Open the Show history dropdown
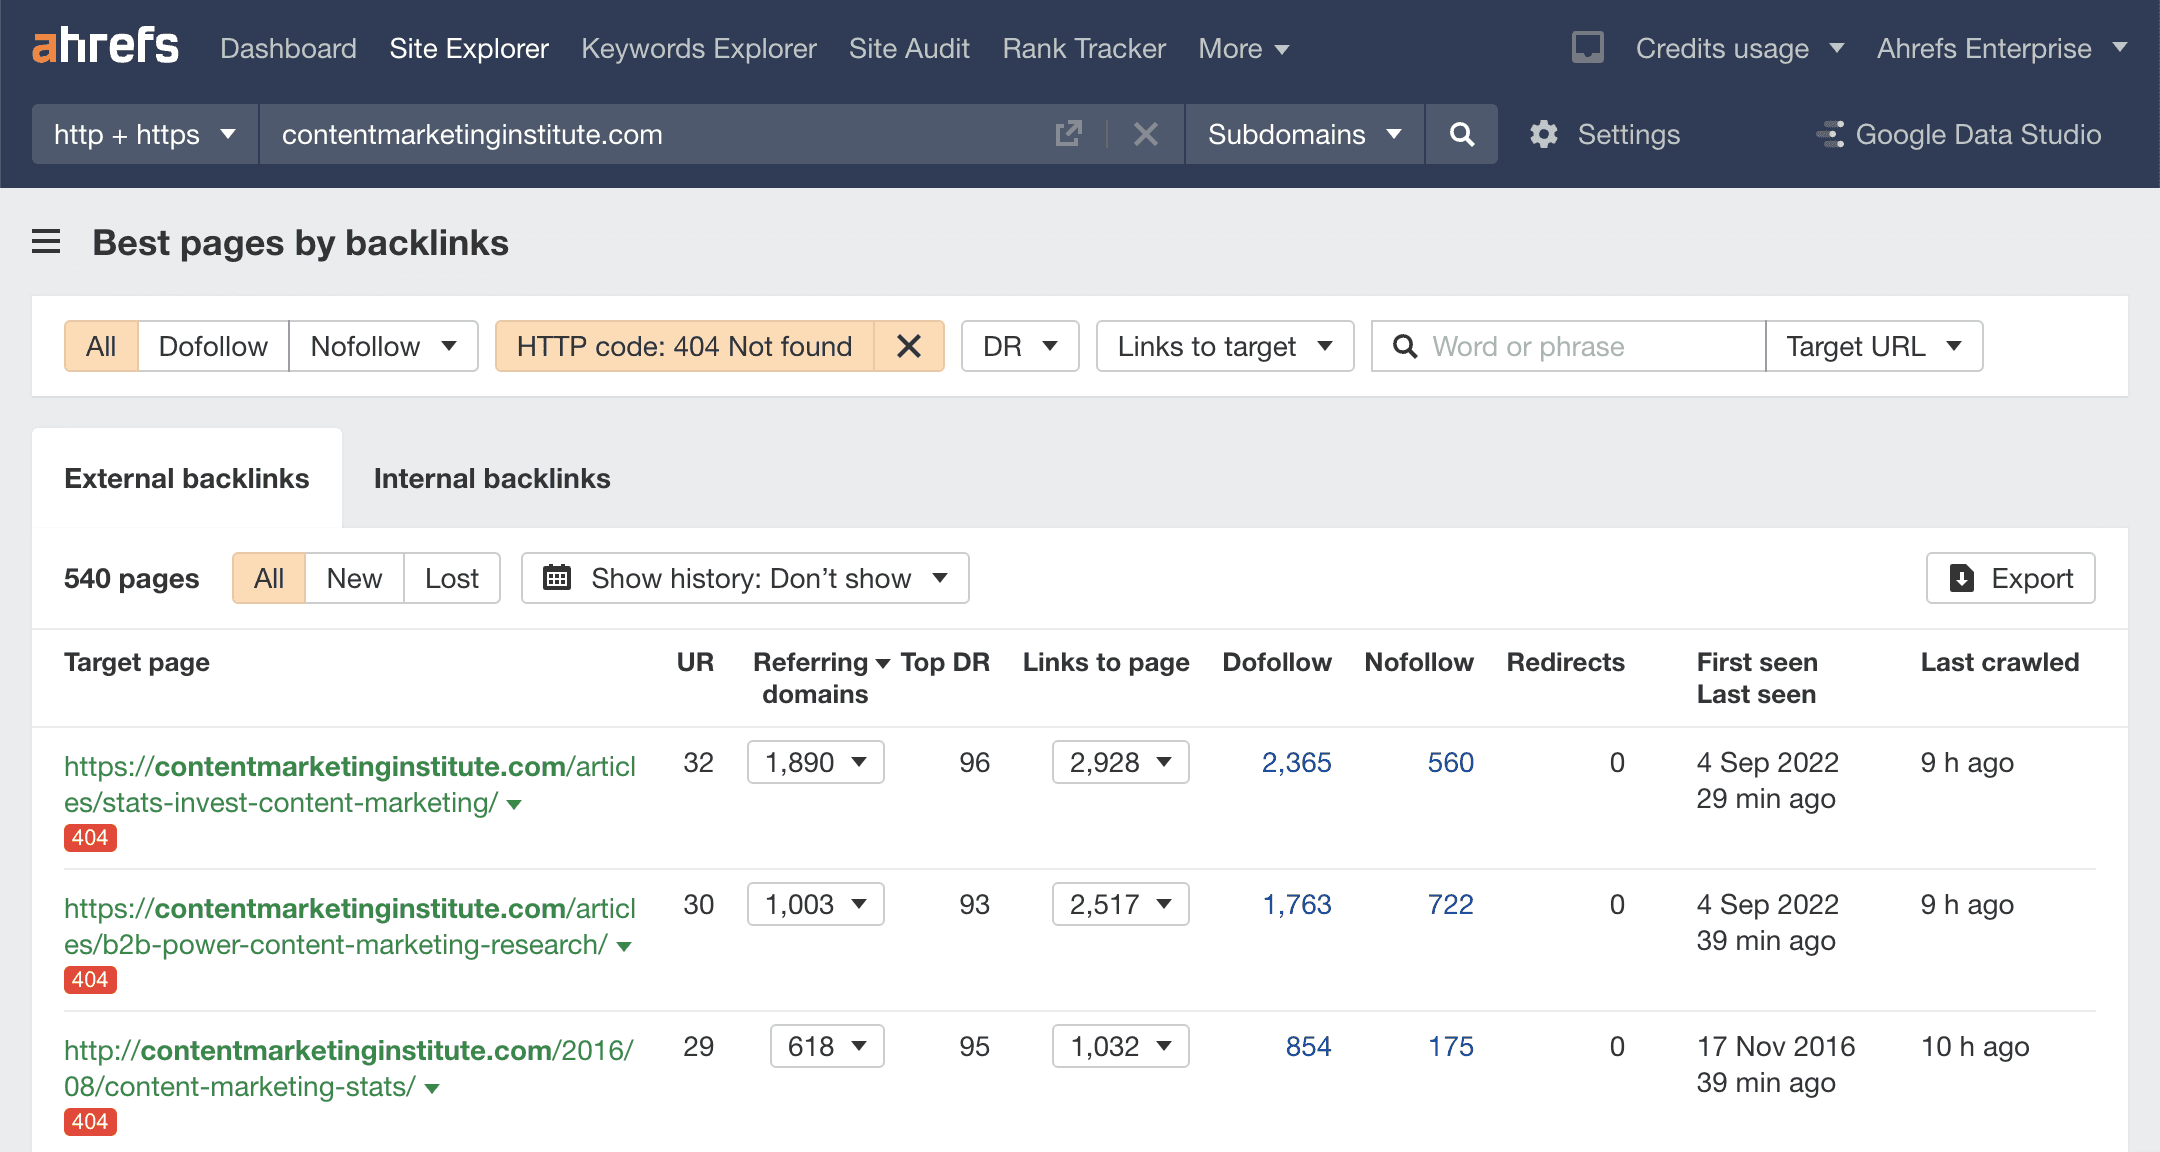This screenshot has width=2160, height=1152. (x=745, y=578)
